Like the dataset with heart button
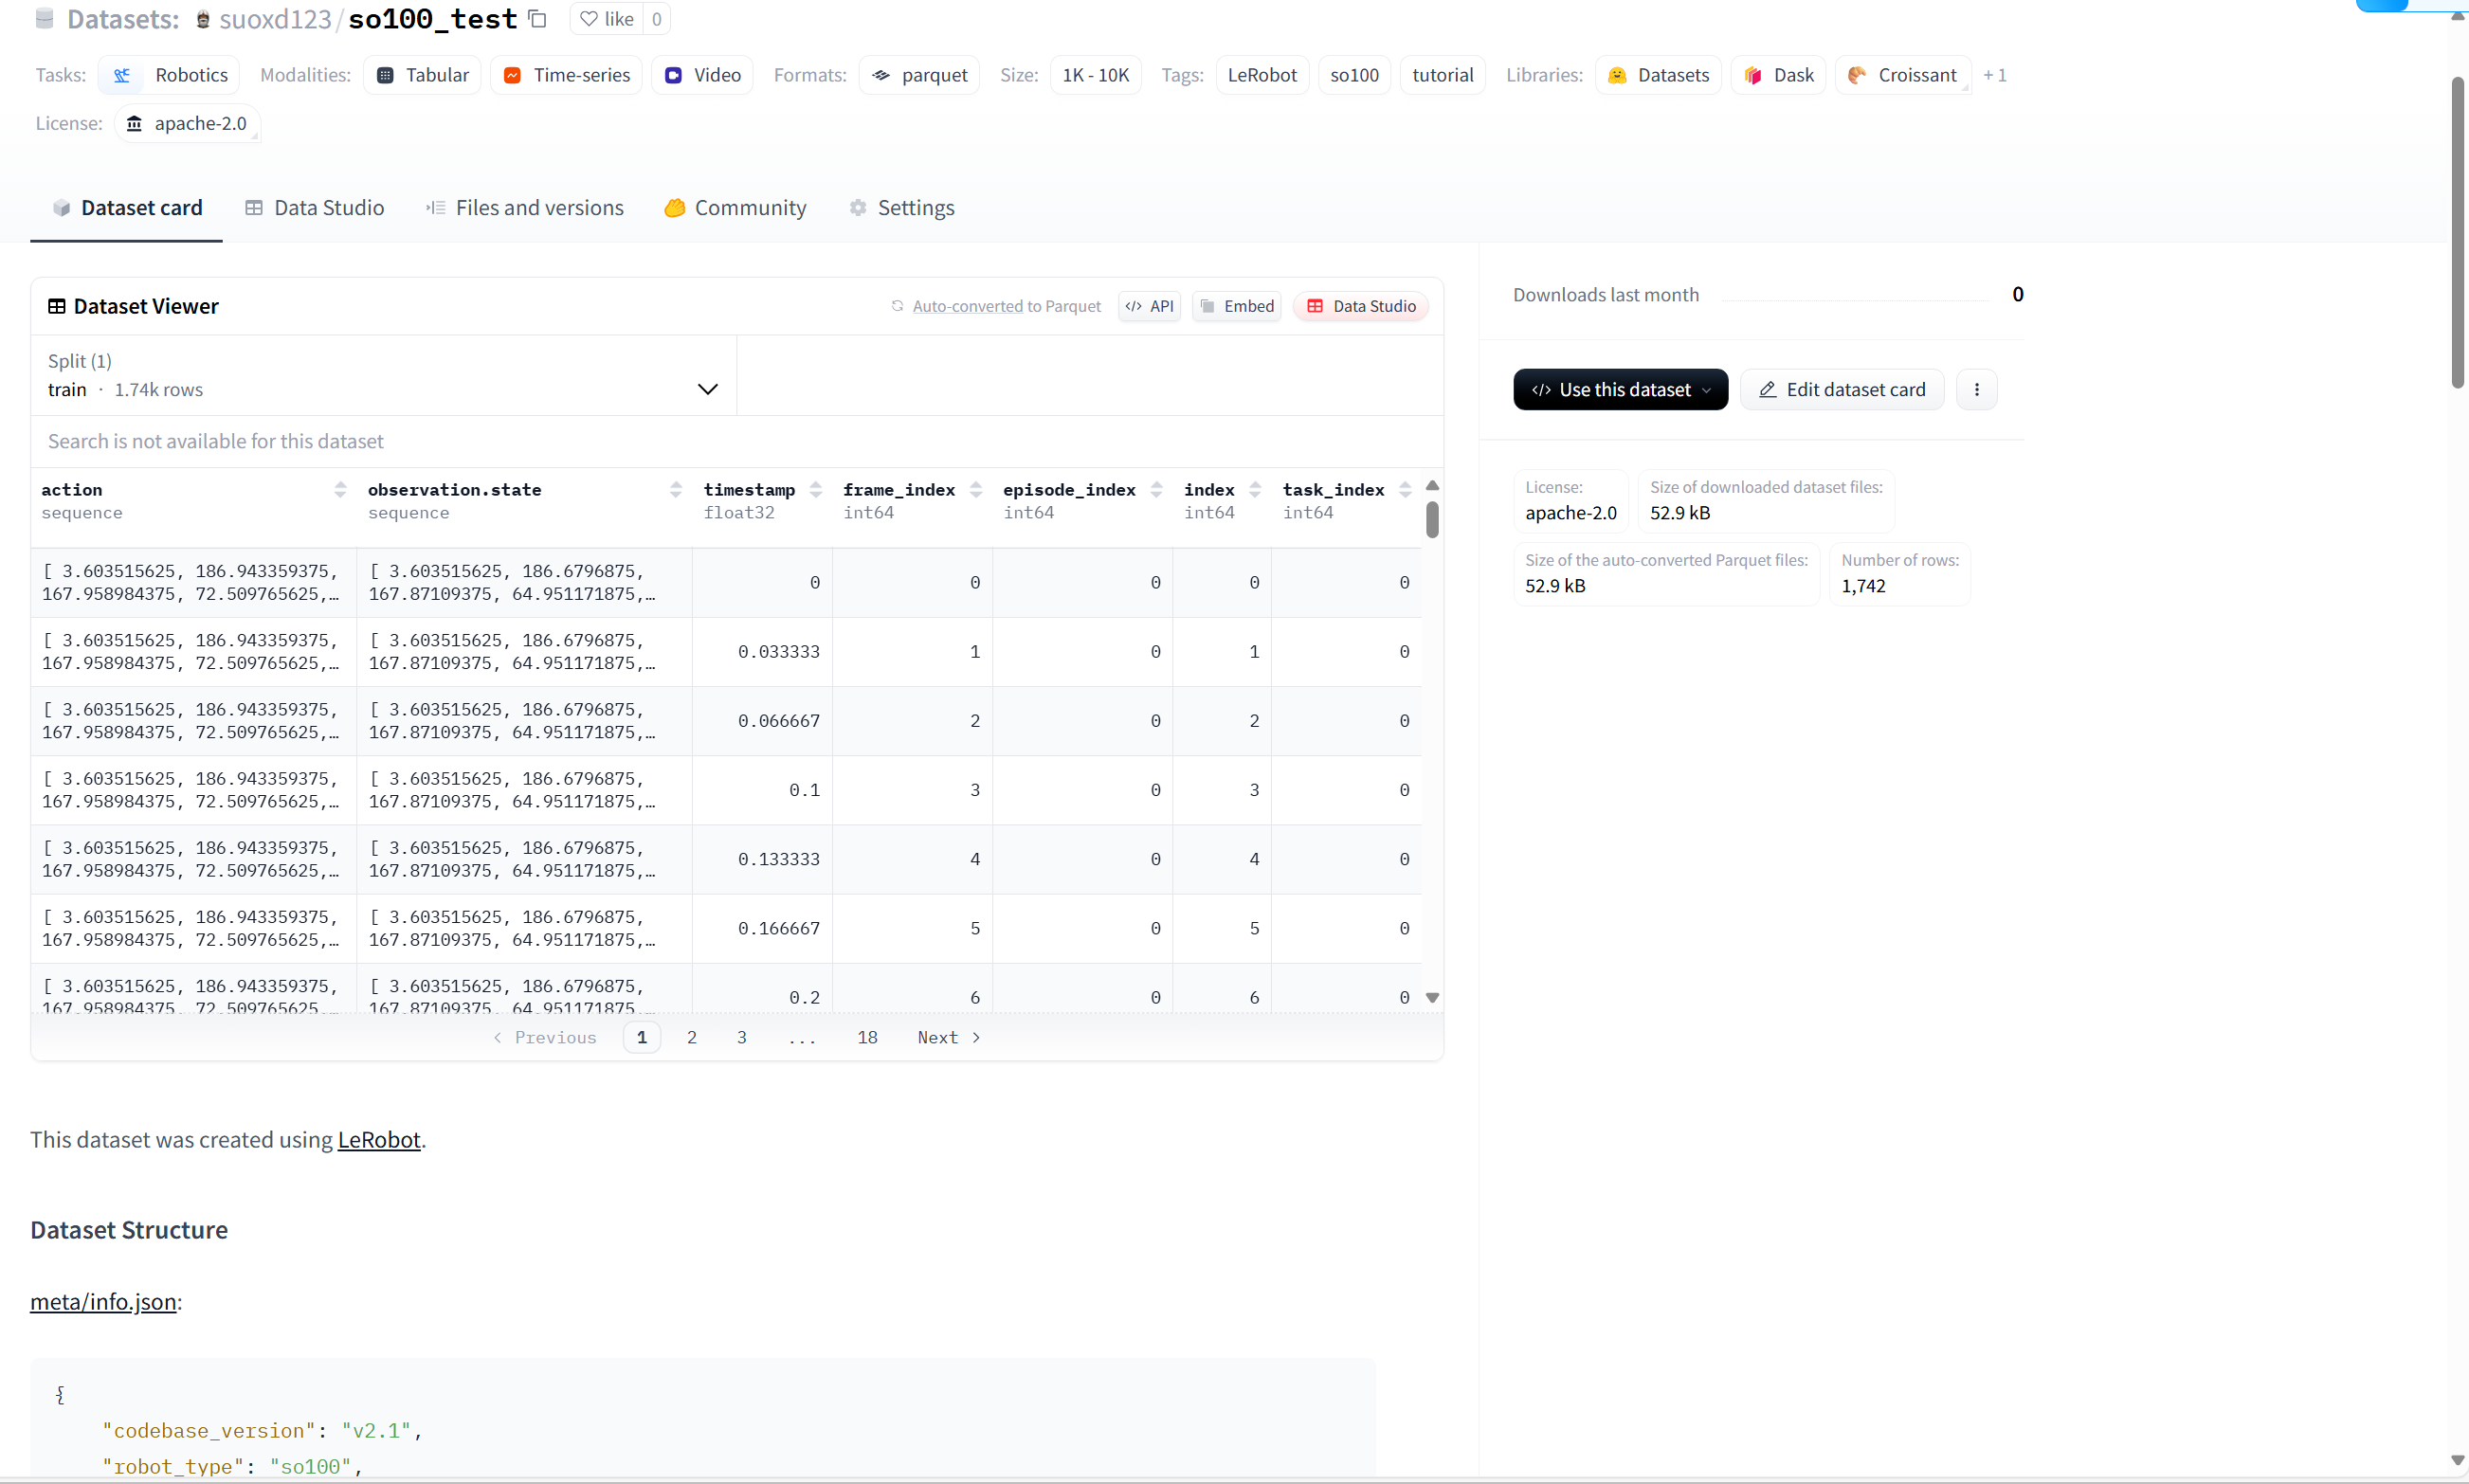 click(x=607, y=19)
